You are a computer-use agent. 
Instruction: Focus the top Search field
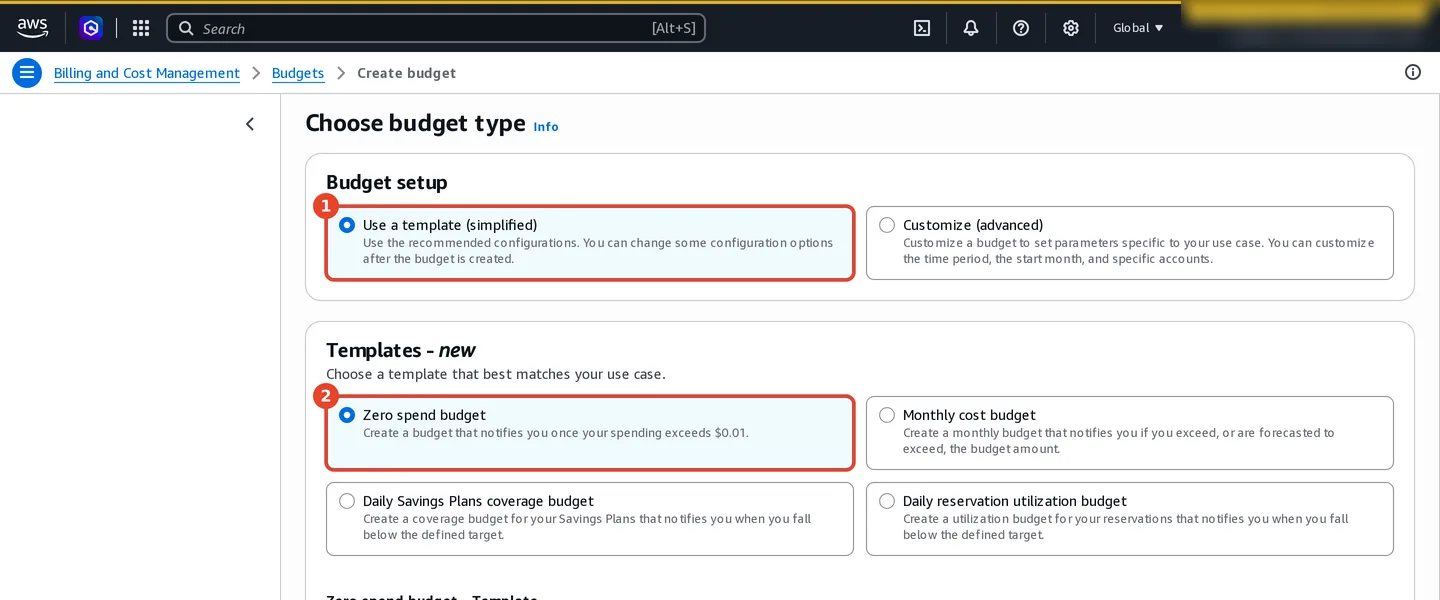436,28
